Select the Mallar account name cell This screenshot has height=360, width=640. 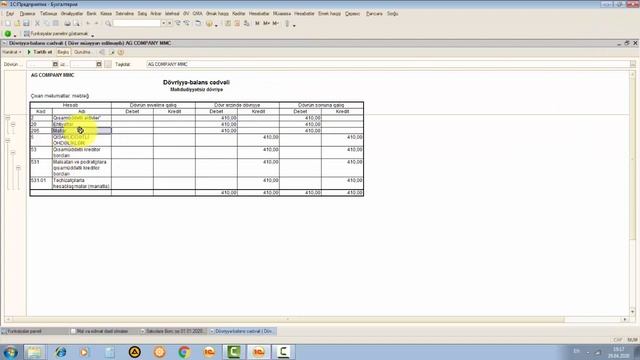[x=82, y=131]
